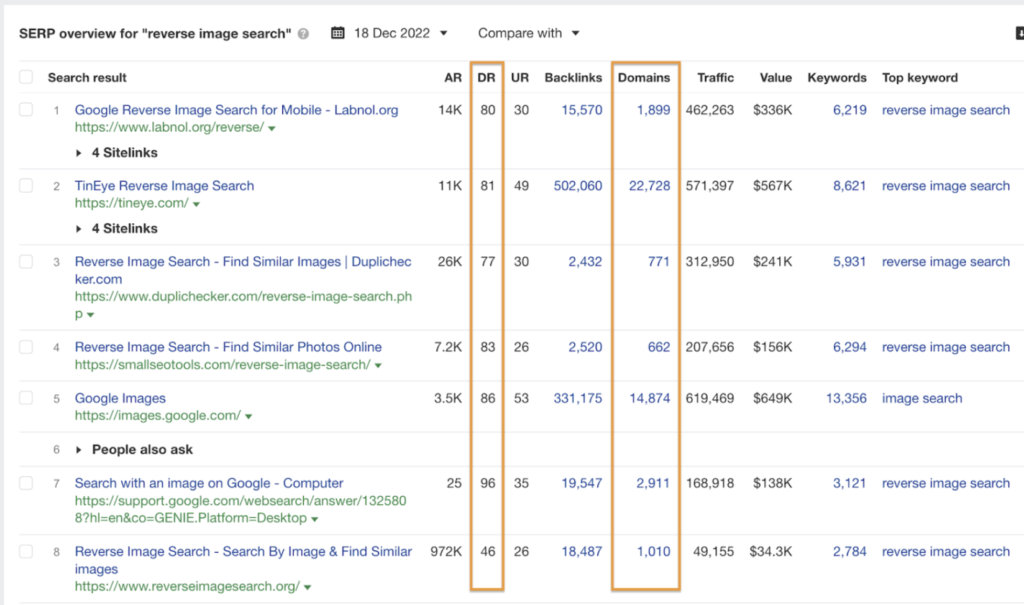Click the Domains column header
Viewport: 1024px width, 605px height.
pyautogui.click(x=644, y=77)
